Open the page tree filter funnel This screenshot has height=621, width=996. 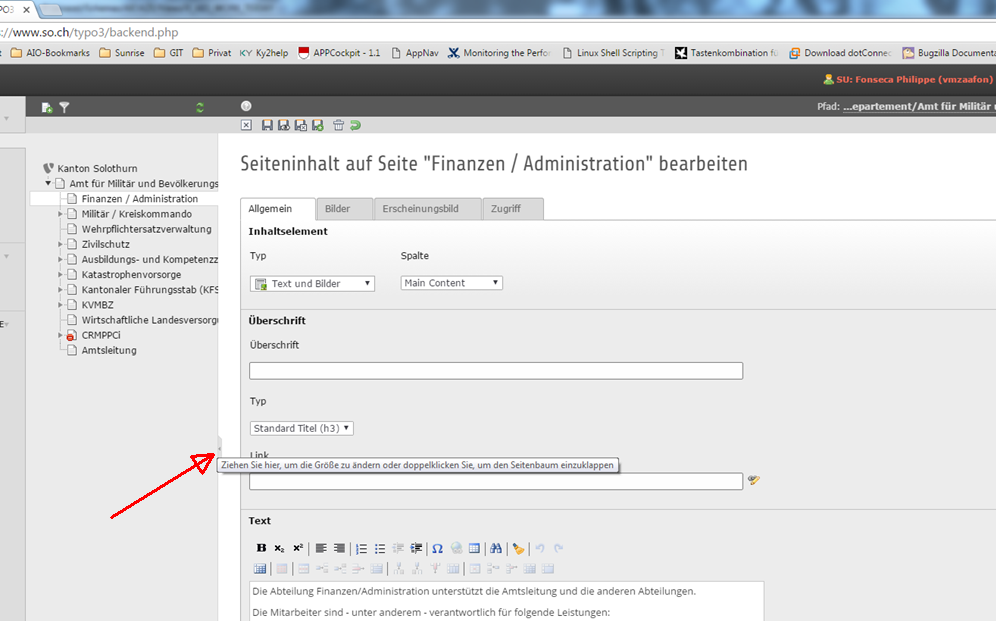click(64, 107)
